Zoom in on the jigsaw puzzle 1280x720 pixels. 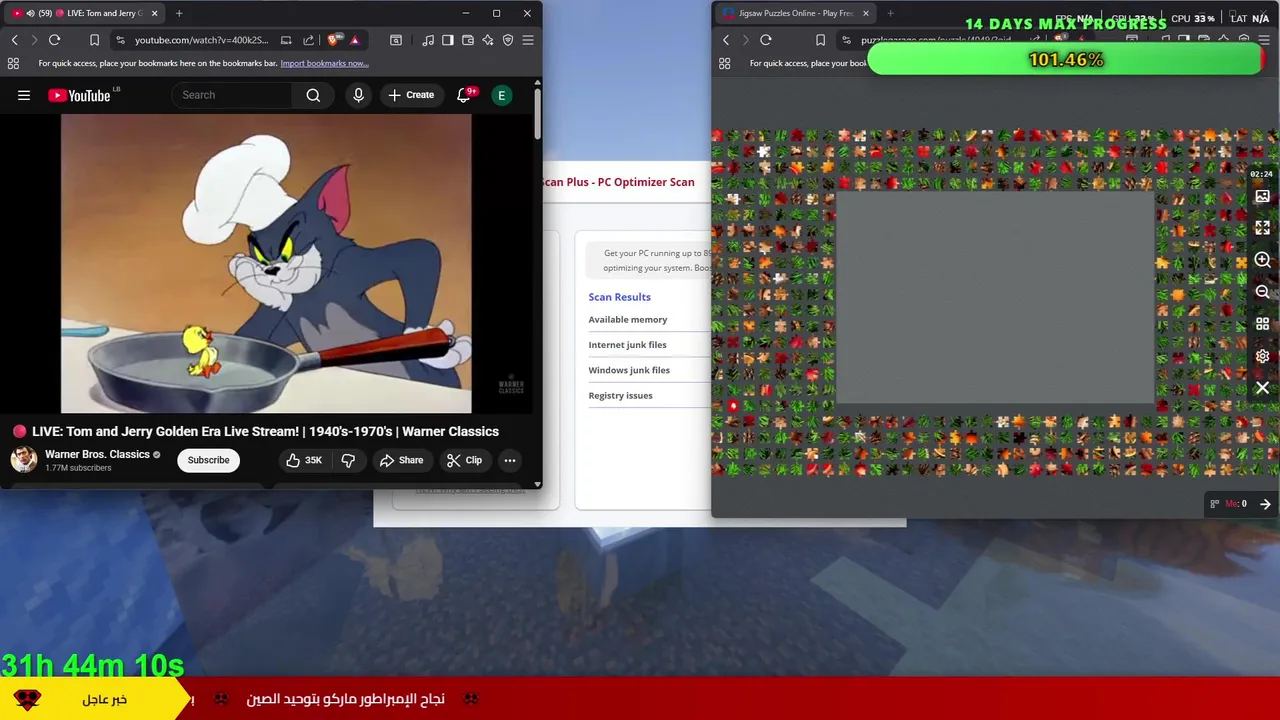(x=1262, y=260)
